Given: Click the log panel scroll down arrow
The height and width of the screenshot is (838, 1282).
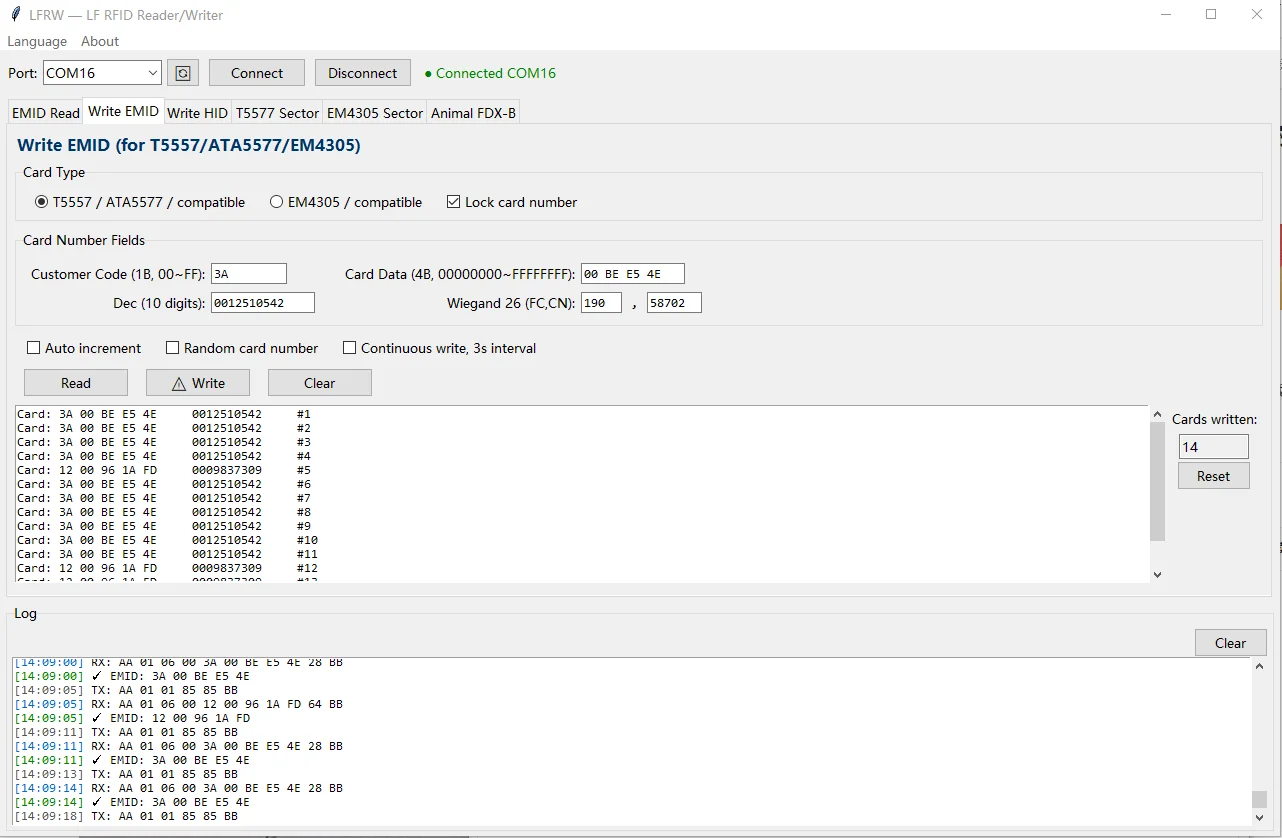Looking at the screenshot, I should [x=1259, y=817].
